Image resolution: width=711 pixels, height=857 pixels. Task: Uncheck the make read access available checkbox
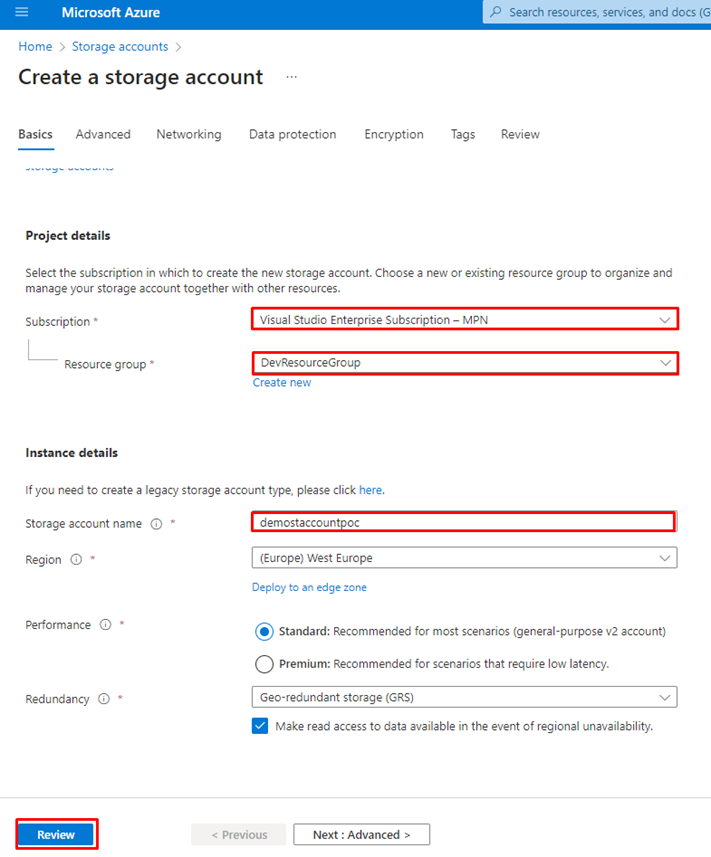pos(261,726)
